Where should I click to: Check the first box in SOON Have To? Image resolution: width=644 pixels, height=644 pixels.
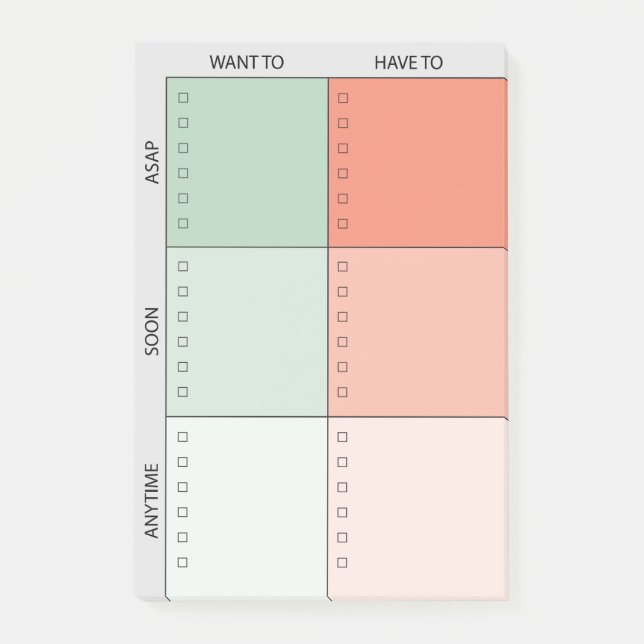click(343, 267)
